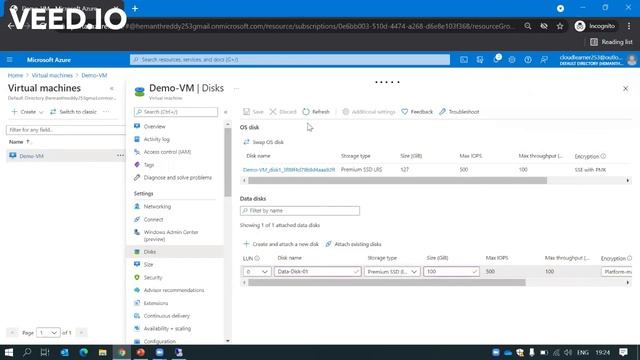640x360 pixels.
Task: Click the Save toolbar button
Action: tap(253, 111)
